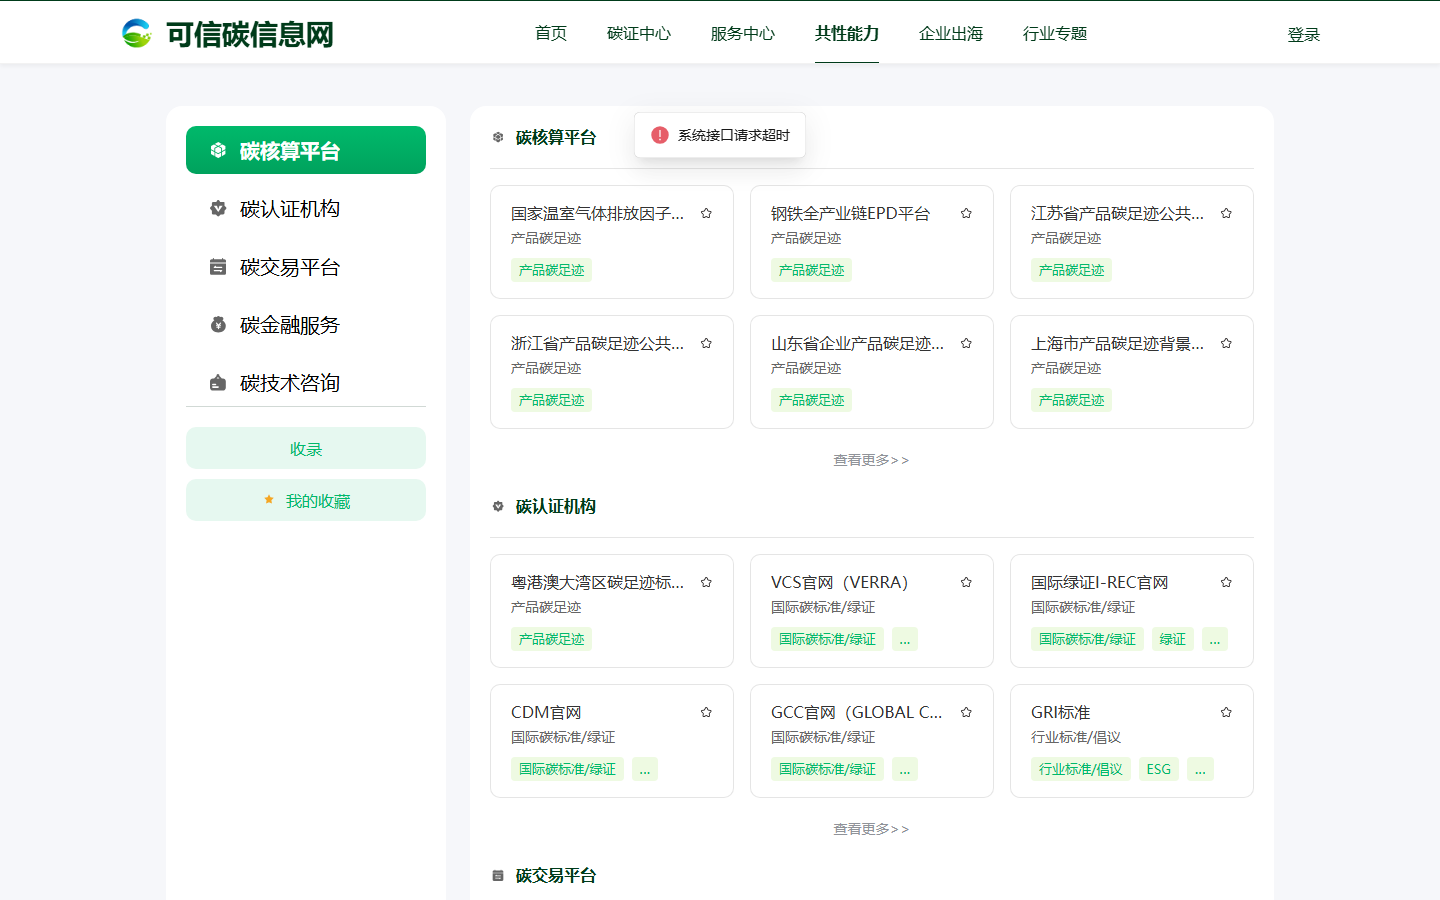Screen dimensions: 1440x900
Task: Star the 钢铁全产业链EPD平台 card
Action: (x=966, y=213)
